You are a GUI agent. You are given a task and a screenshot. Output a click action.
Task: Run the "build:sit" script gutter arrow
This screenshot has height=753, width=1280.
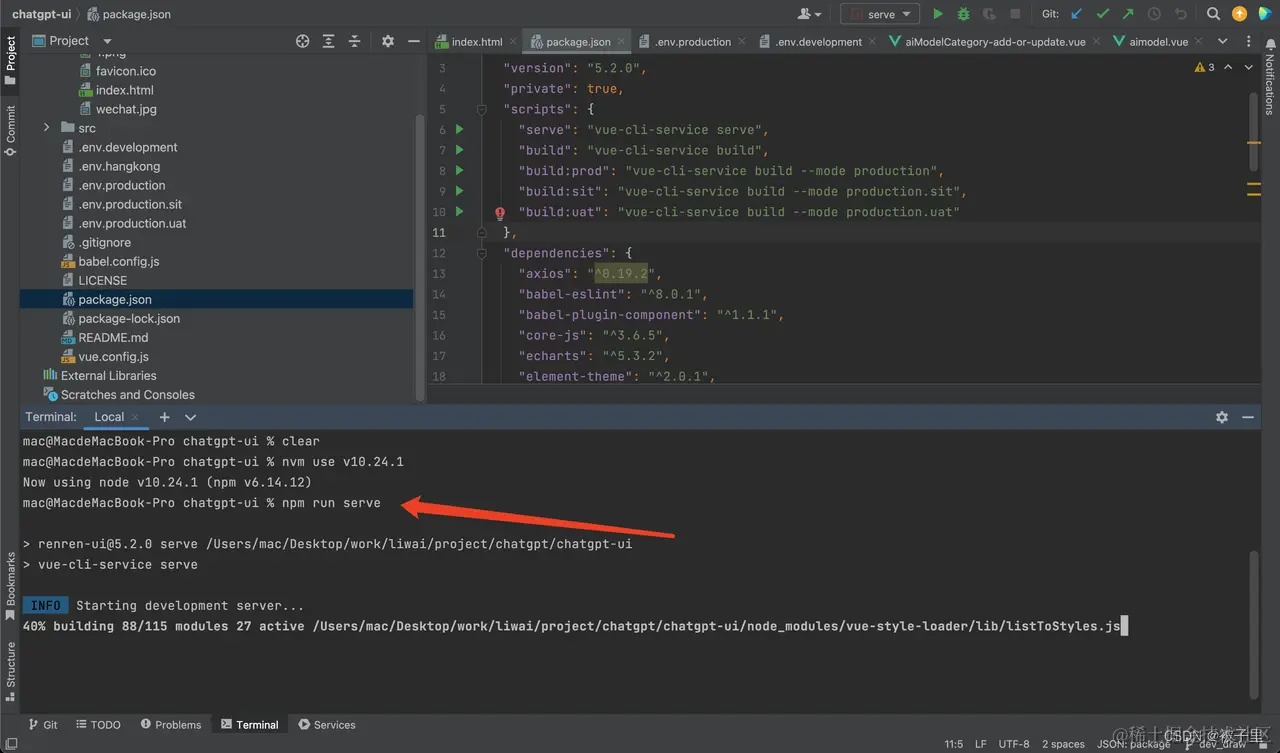(460, 191)
